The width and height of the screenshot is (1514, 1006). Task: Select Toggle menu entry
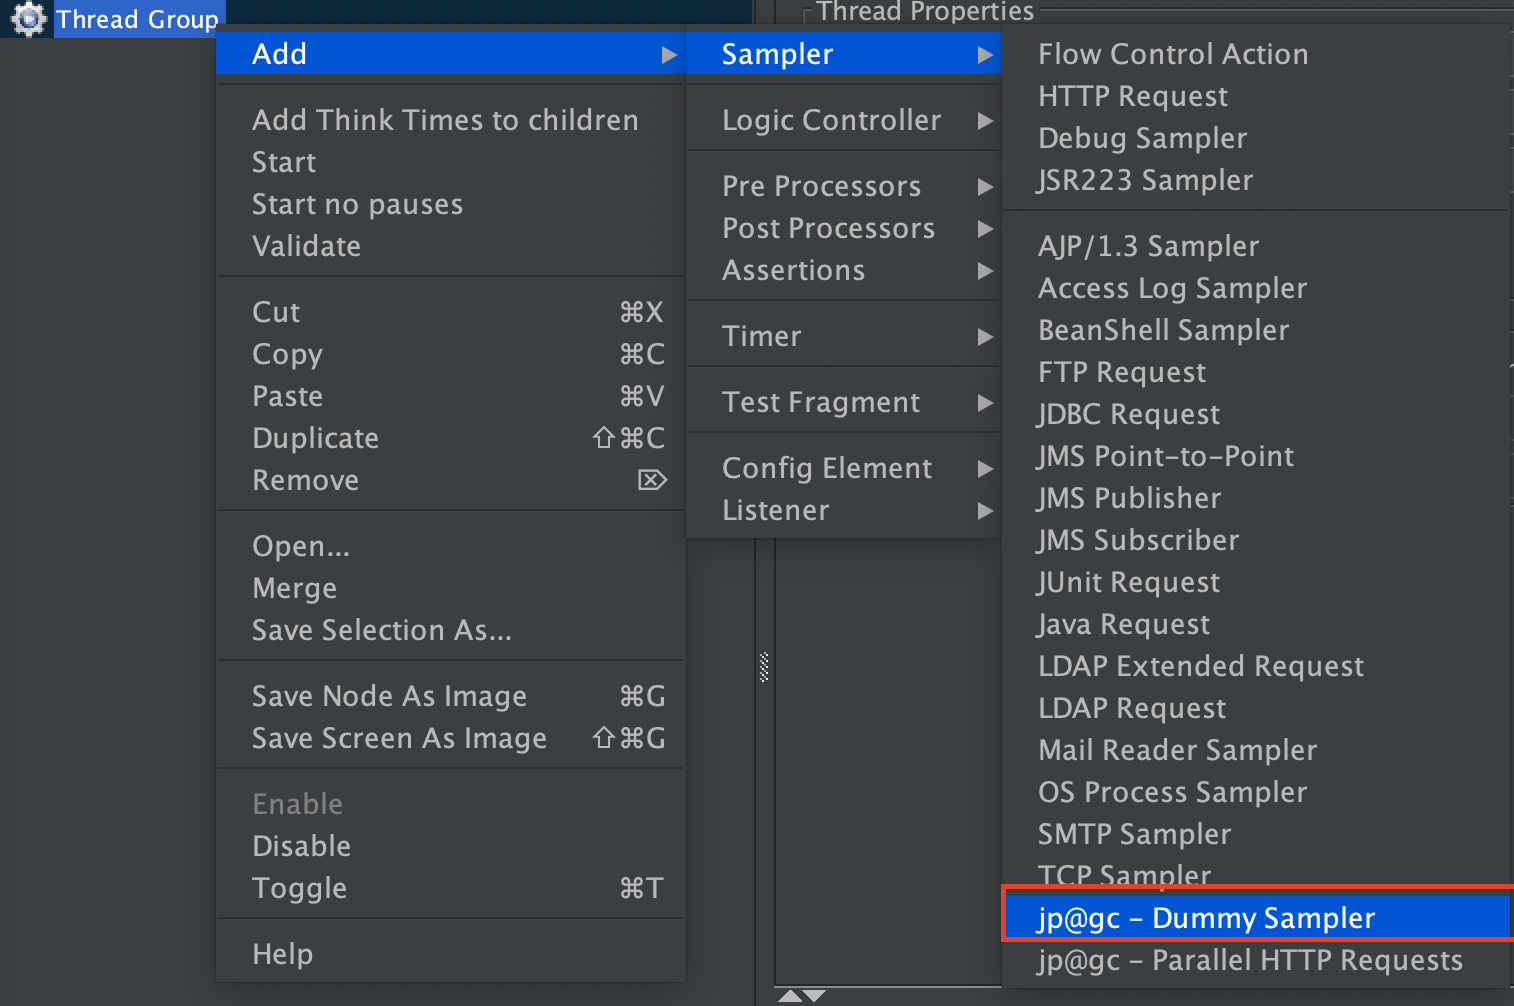tap(451, 888)
